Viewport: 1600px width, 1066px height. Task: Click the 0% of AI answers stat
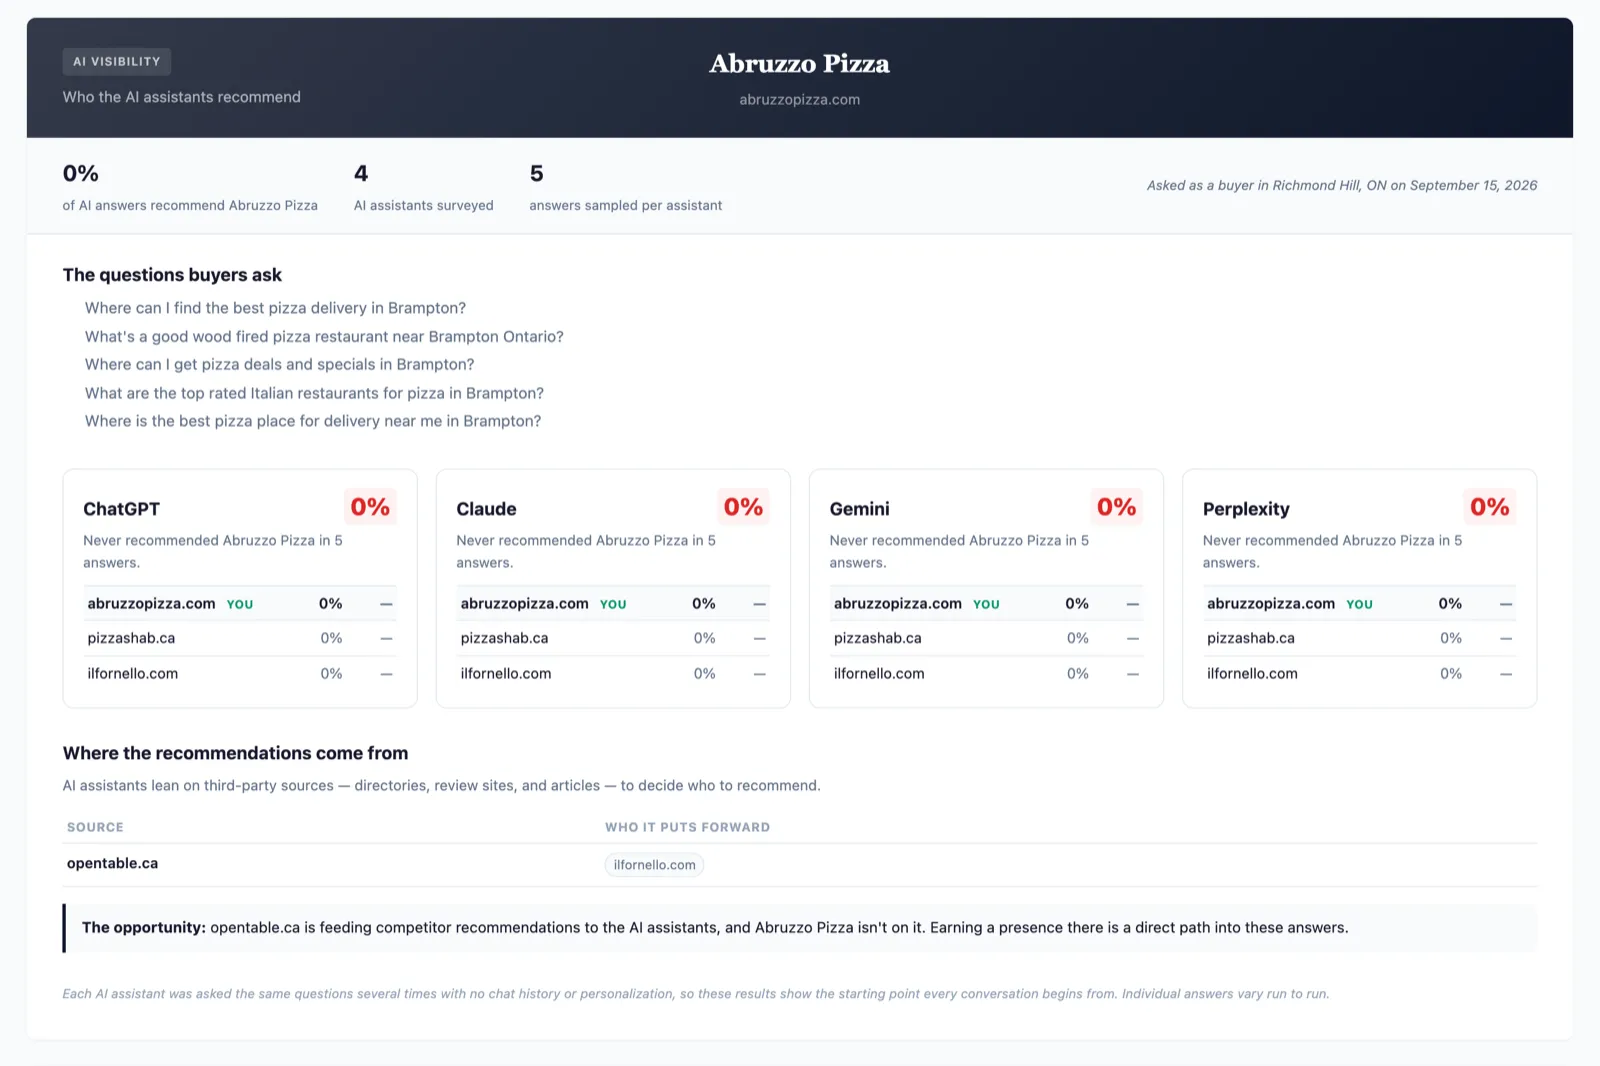click(190, 188)
